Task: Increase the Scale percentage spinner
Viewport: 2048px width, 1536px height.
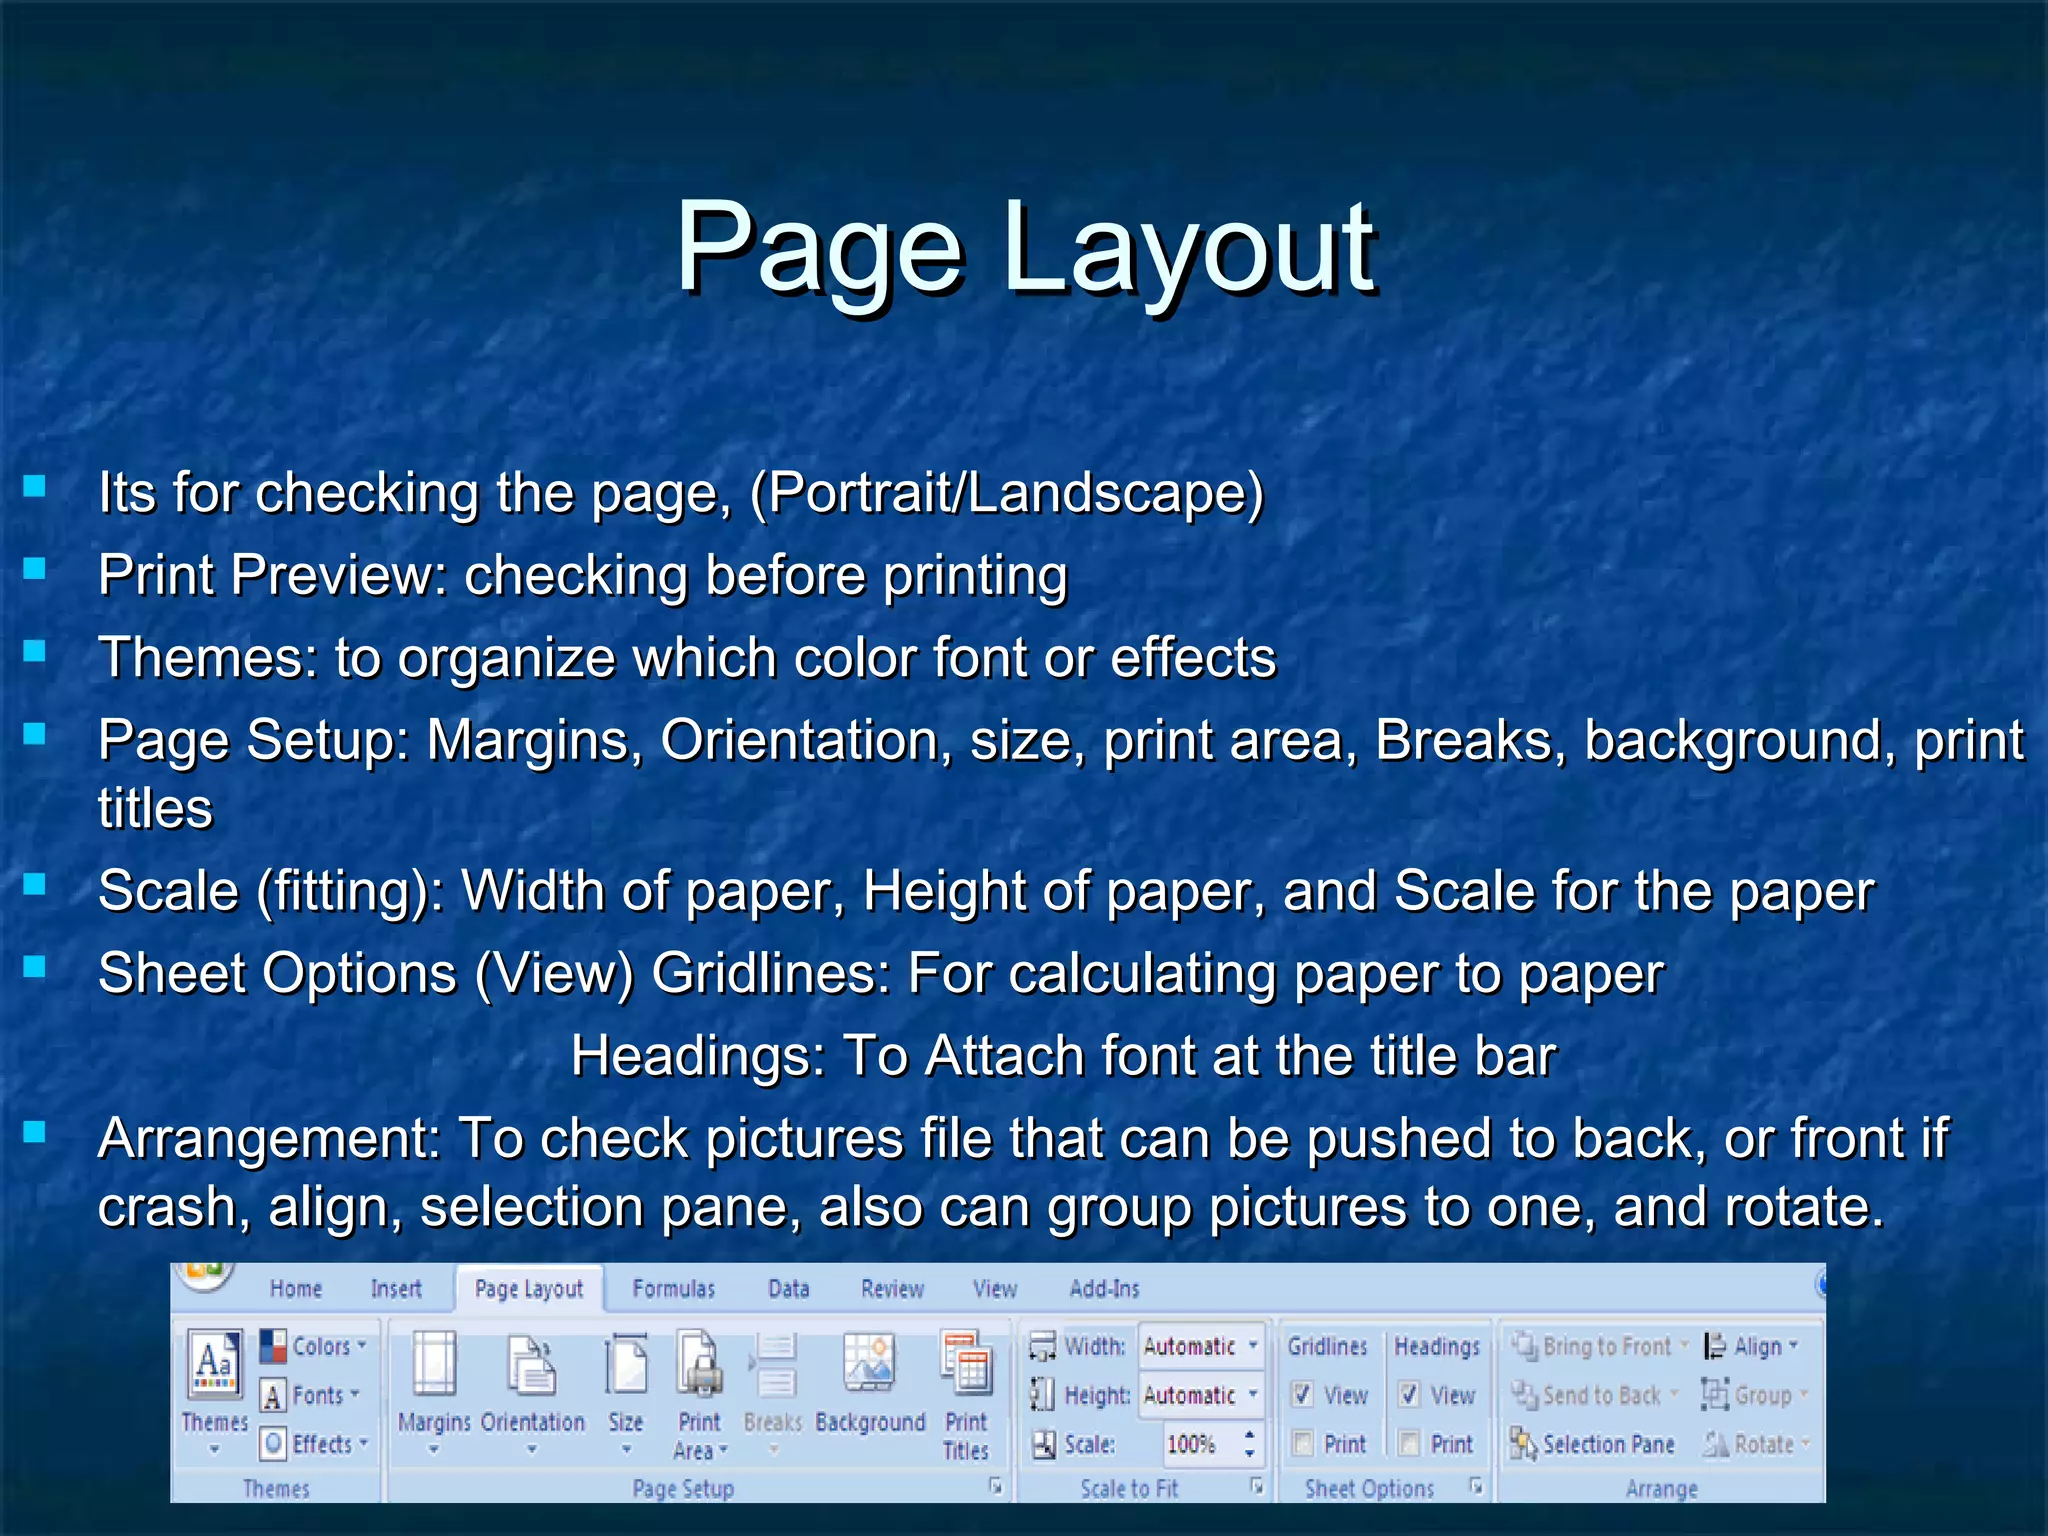Action: (x=1249, y=1435)
